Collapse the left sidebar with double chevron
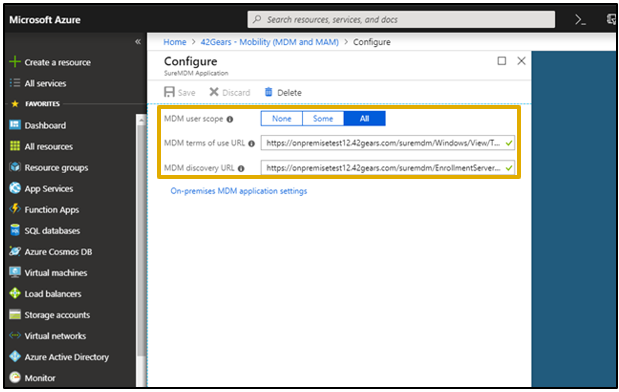619x392 pixels. point(138,41)
